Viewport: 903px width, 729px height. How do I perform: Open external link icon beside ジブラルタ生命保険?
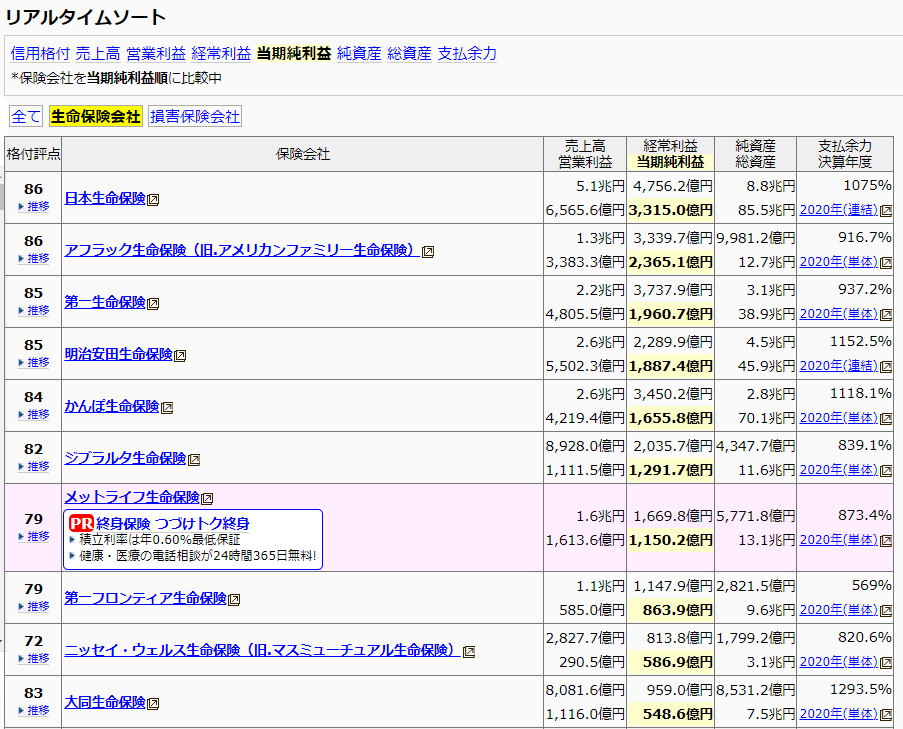tap(194, 460)
